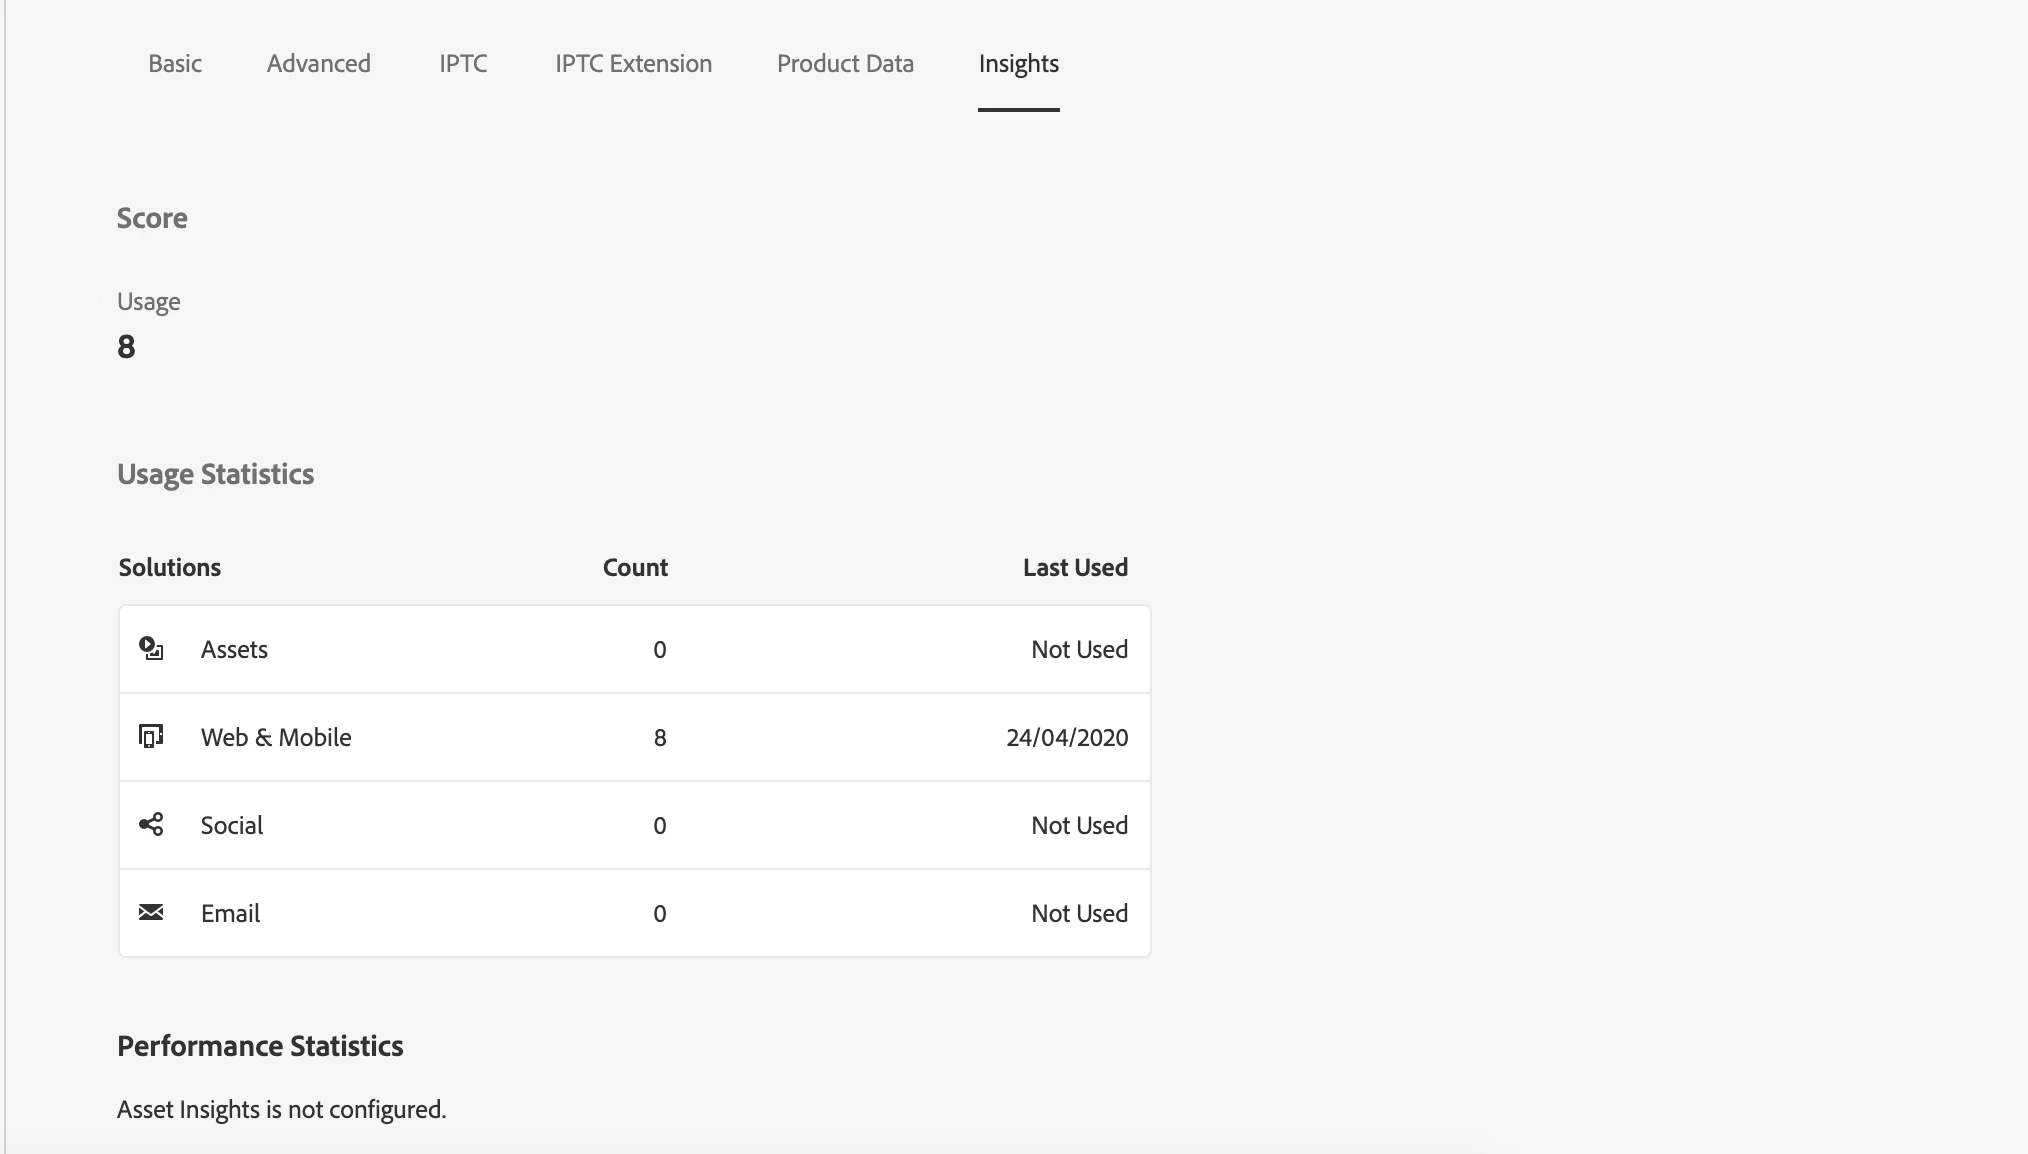Click Web & Mobile row label

click(x=276, y=738)
